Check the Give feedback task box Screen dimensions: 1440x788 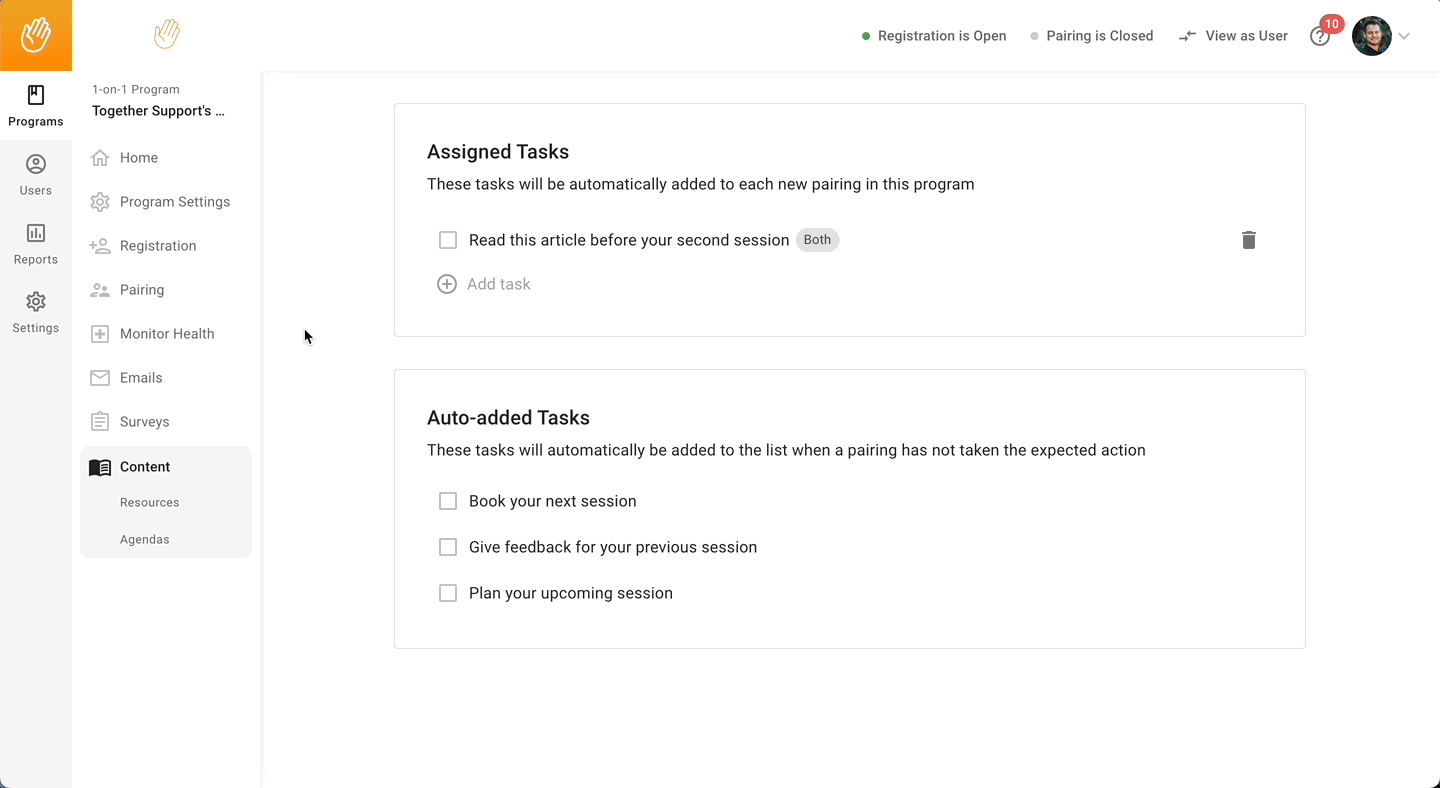click(x=448, y=547)
